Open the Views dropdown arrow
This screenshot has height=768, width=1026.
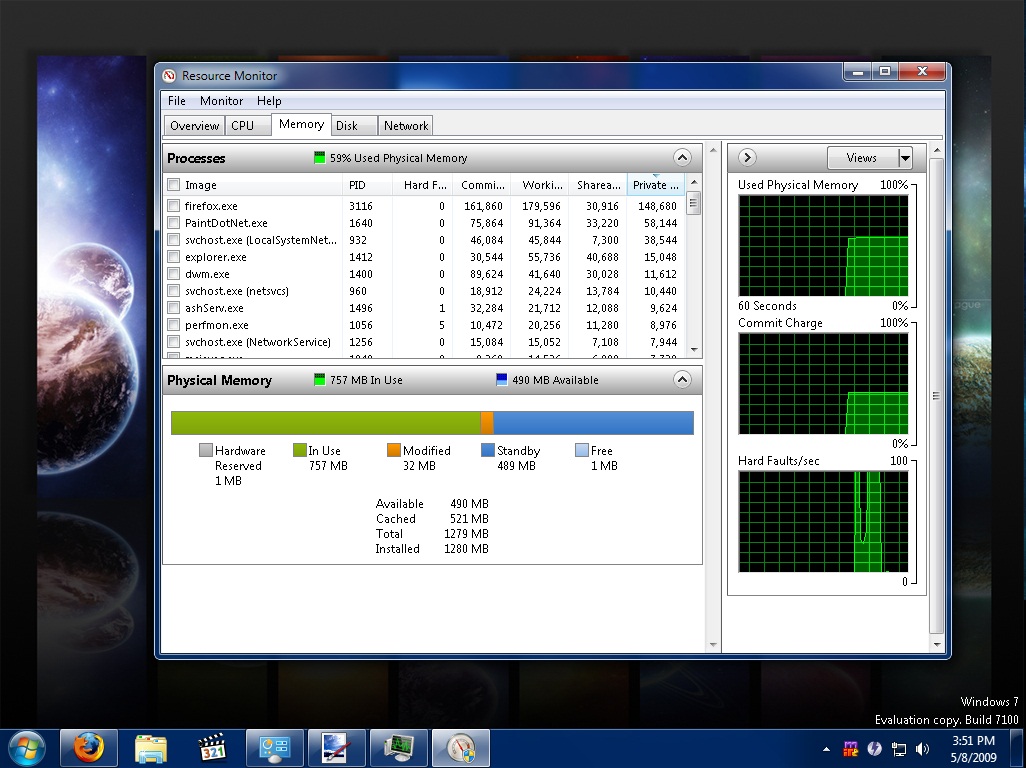click(x=904, y=158)
